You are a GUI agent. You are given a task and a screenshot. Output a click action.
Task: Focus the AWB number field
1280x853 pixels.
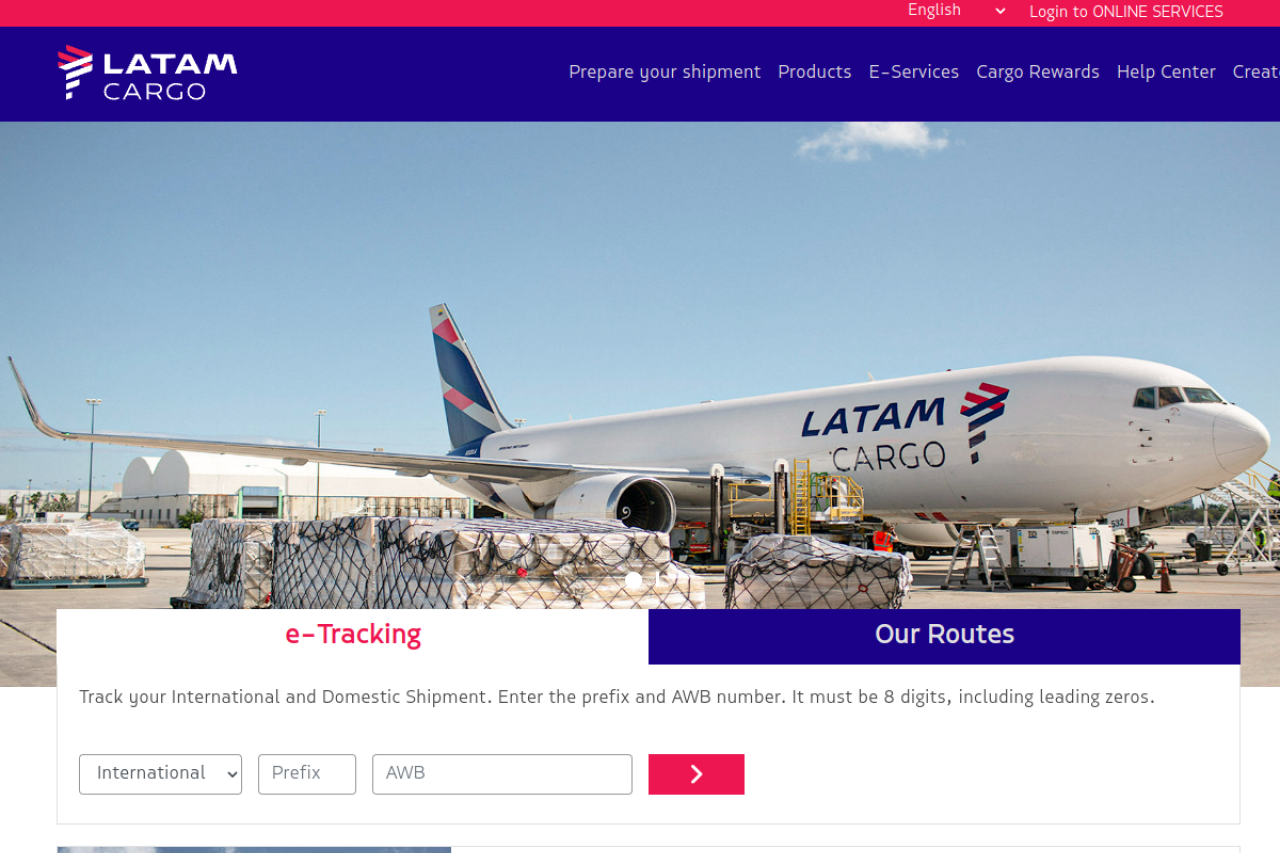[x=502, y=774]
